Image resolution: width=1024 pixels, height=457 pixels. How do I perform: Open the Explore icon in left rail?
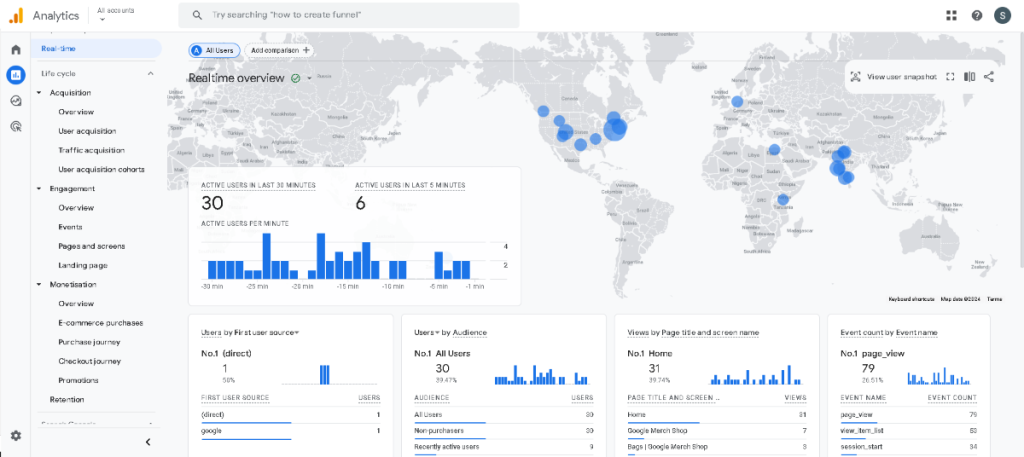(x=15, y=100)
